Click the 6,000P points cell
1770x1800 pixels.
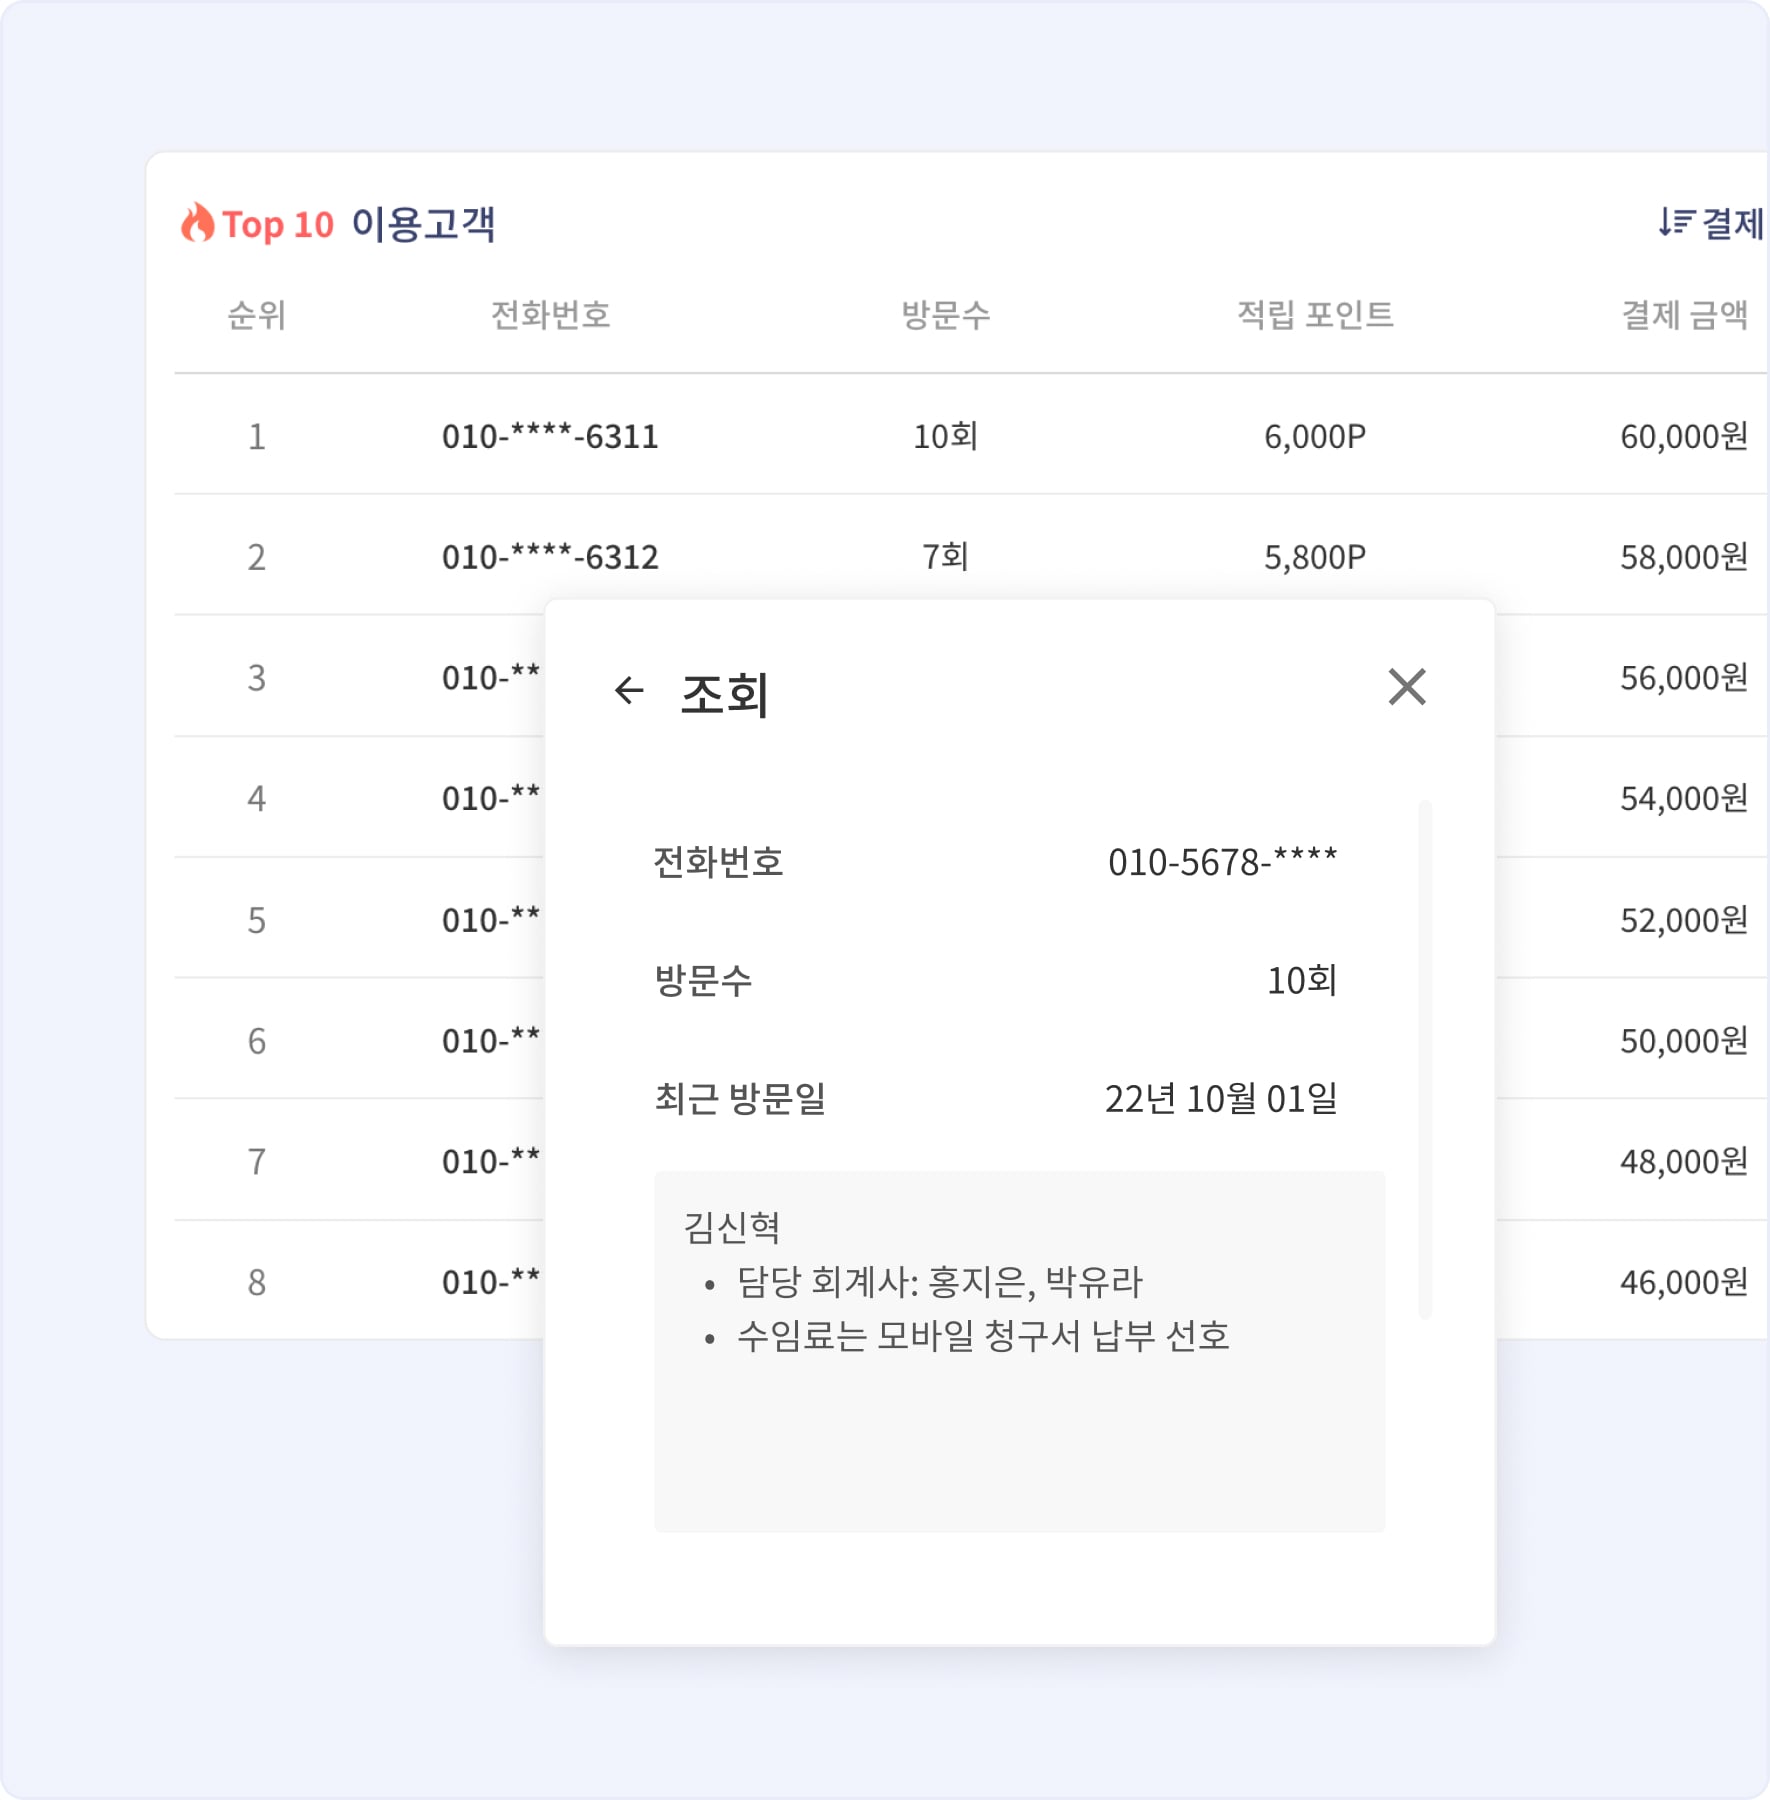point(1315,436)
